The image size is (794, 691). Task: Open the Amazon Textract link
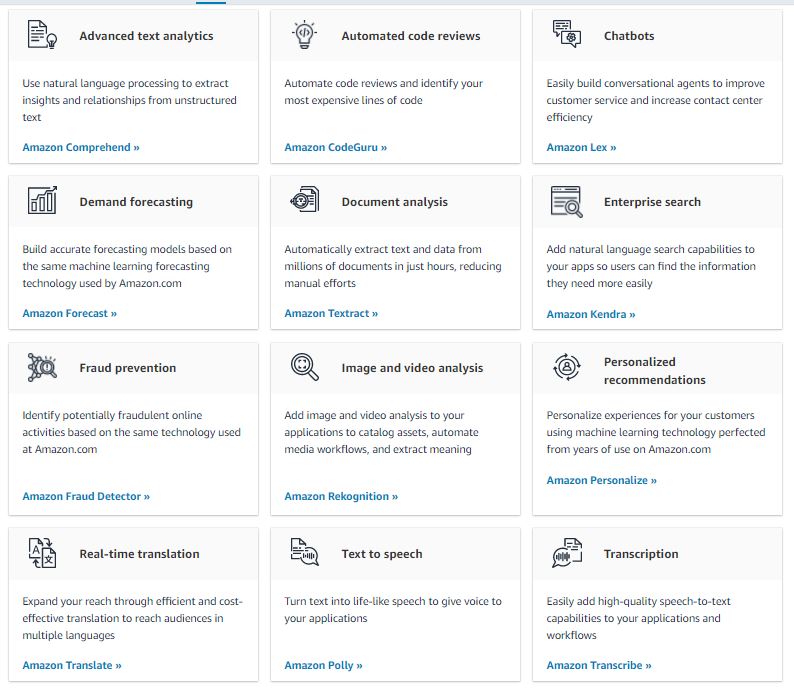tap(331, 313)
